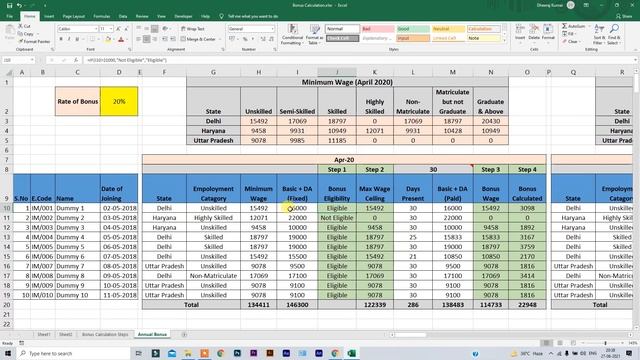Click the Format Painter brush

(x=21, y=42)
